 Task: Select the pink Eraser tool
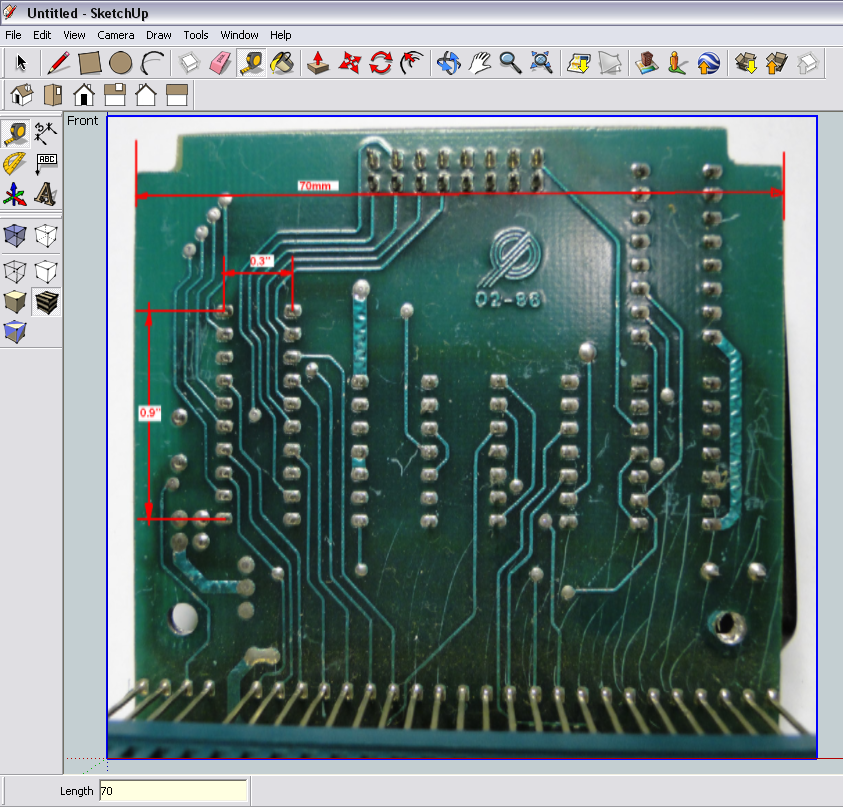coord(220,63)
